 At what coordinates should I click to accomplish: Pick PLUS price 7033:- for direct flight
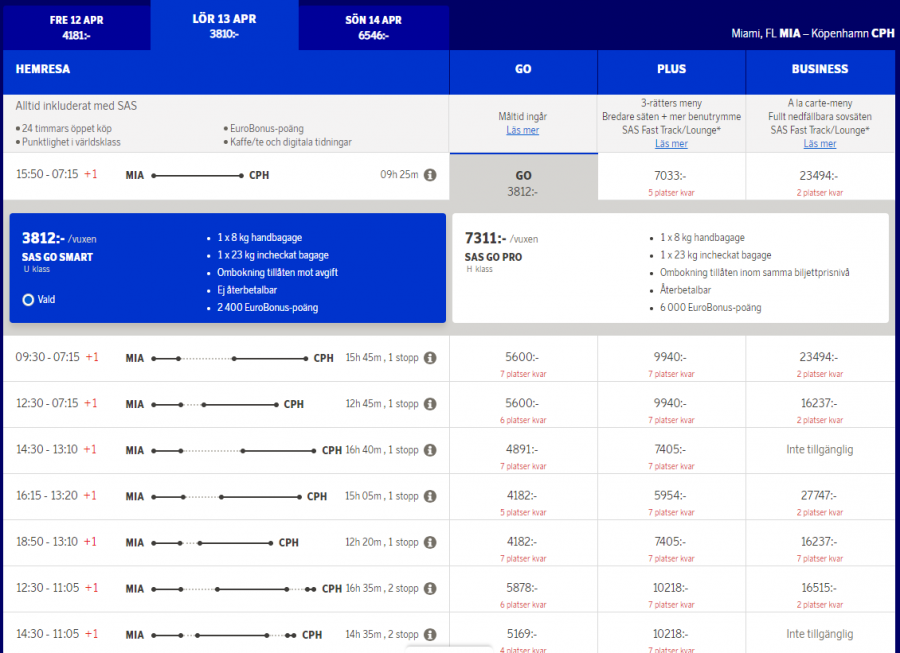[x=671, y=175]
